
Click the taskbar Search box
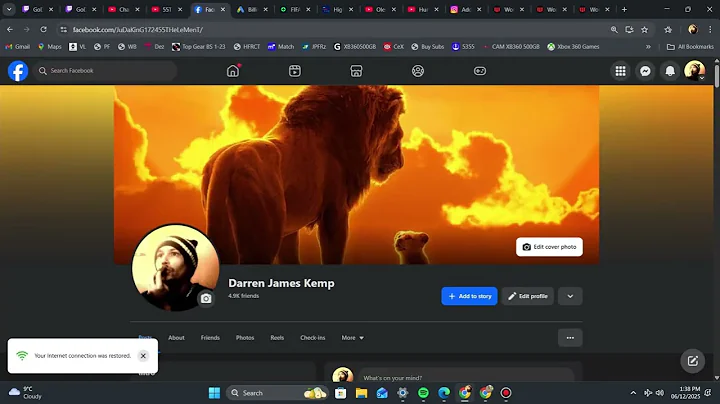276,393
